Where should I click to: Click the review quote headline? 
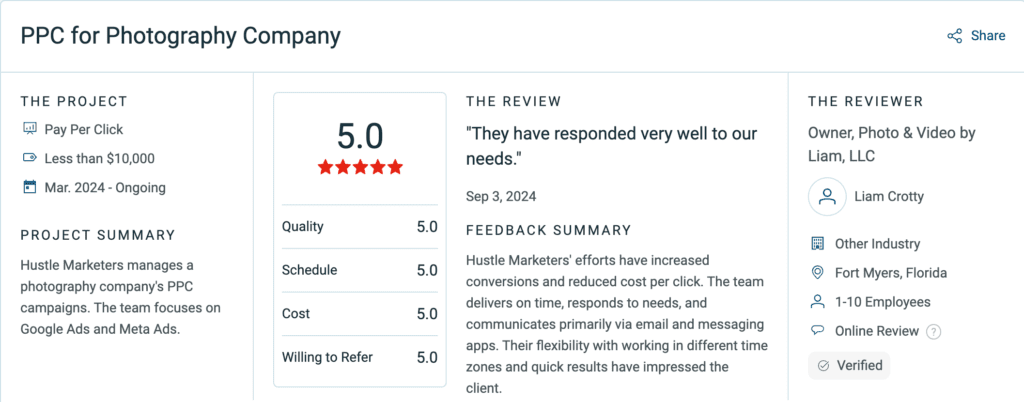pyautogui.click(x=611, y=145)
